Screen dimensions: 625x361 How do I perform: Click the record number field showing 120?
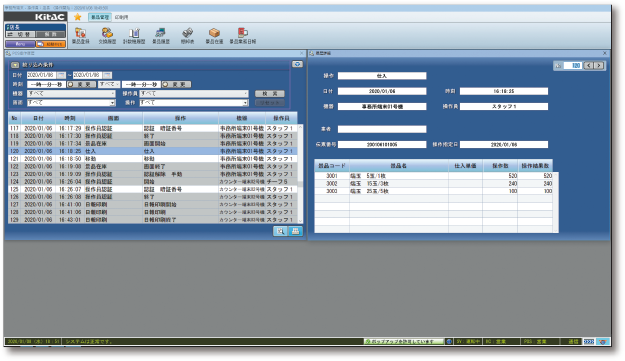[573, 65]
